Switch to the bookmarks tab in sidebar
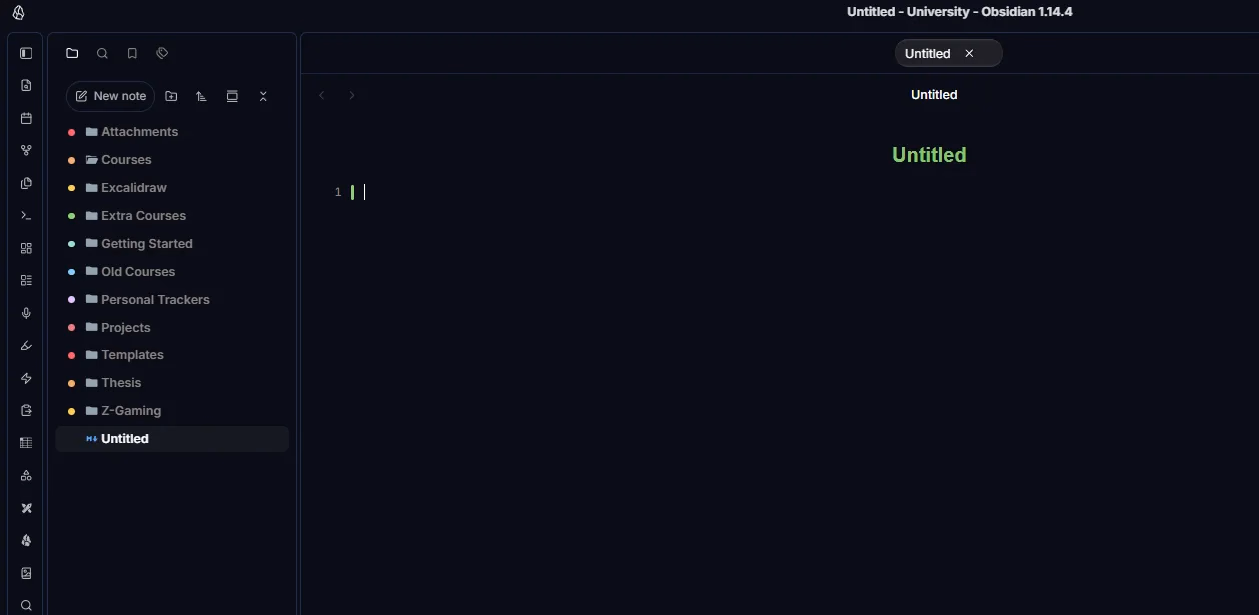The image size is (1259, 615). (x=132, y=53)
